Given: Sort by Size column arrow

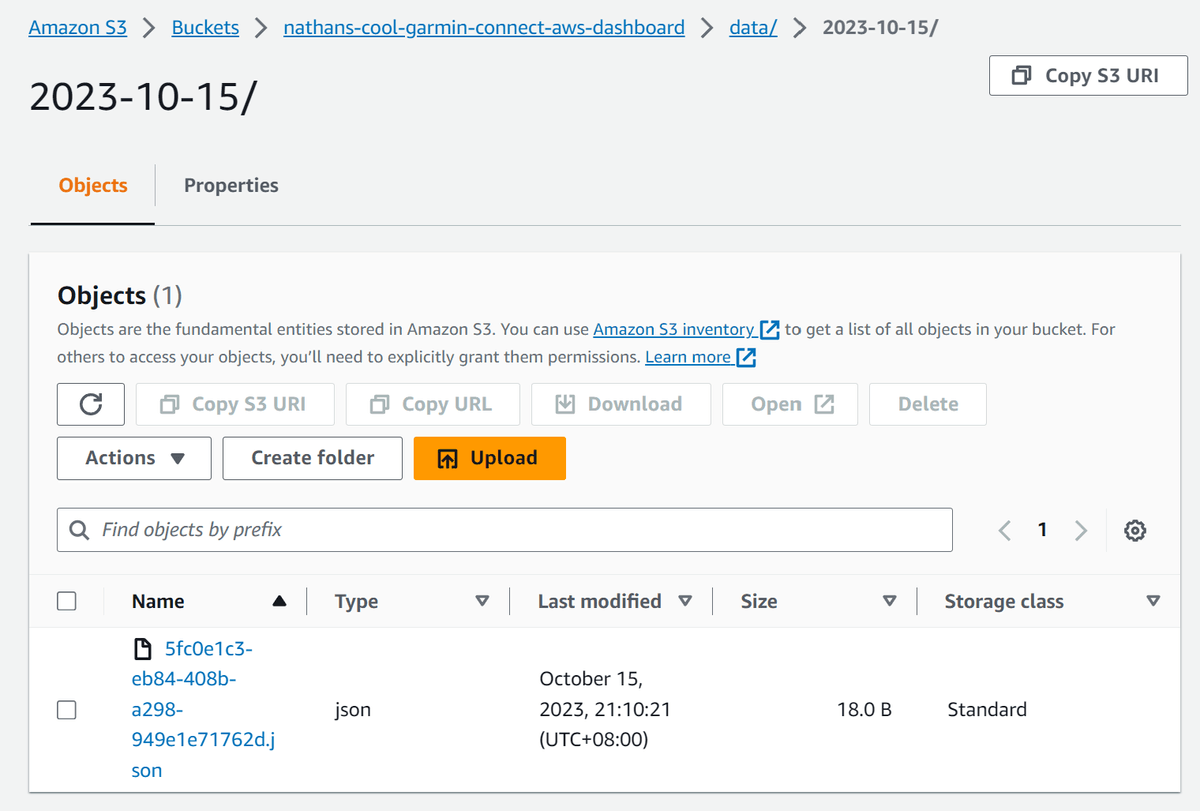Looking at the screenshot, I should coord(889,601).
